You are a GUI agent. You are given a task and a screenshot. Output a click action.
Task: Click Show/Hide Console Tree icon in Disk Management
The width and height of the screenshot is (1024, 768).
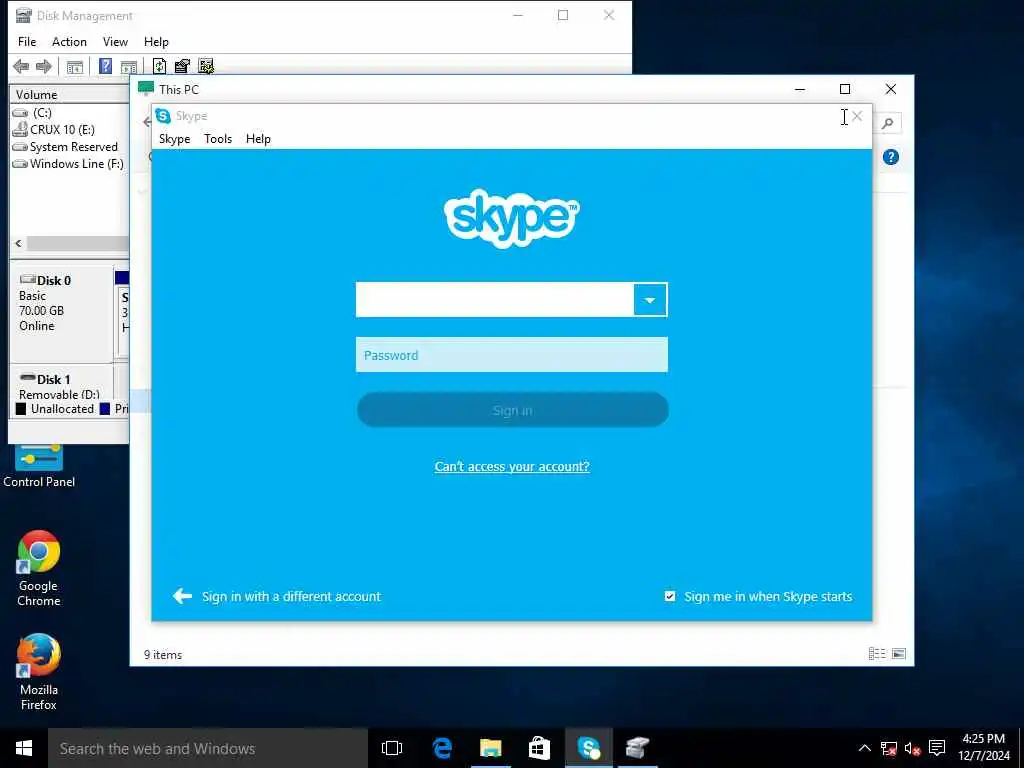coord(75,66)
